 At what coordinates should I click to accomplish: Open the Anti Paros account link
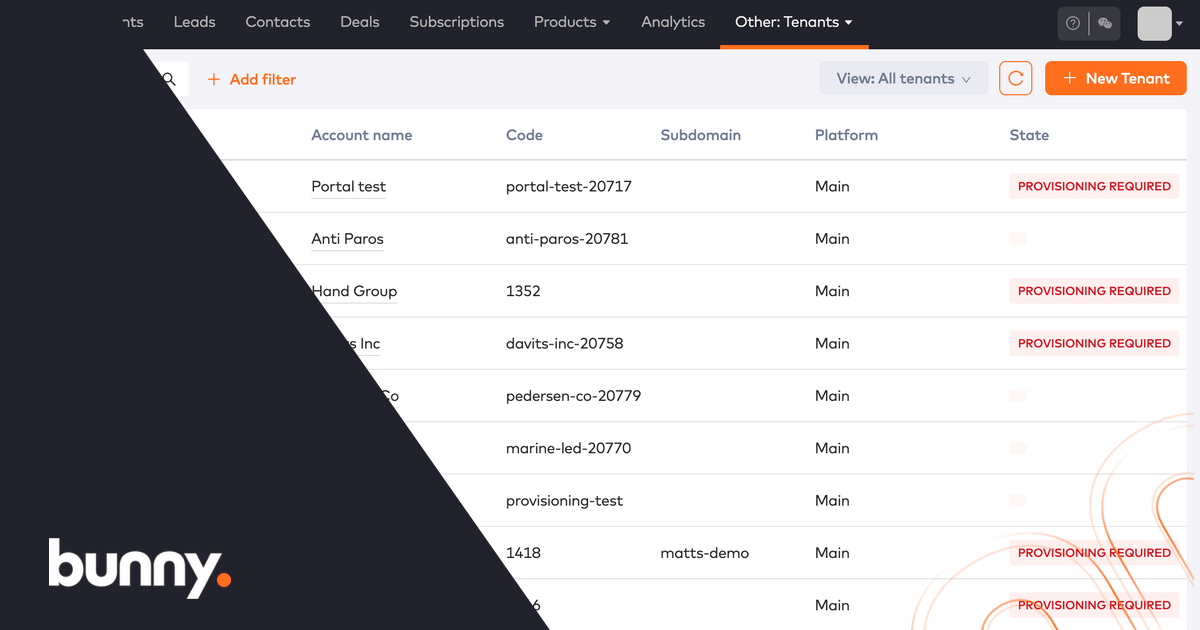coord(347,239)
